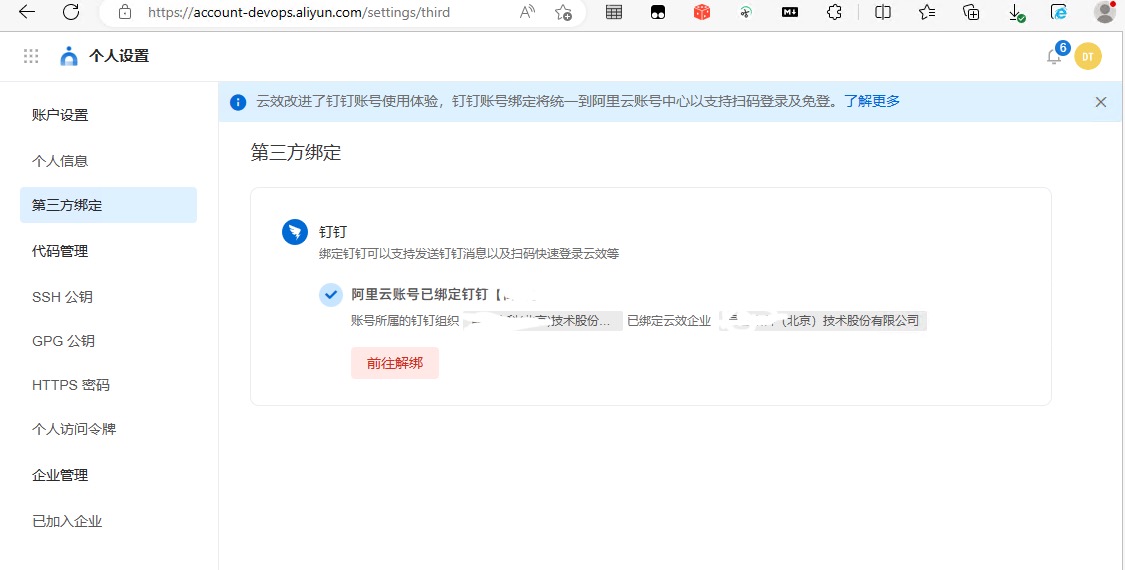Open the browser profile avatar
This screenshot has height=570, width=1125.
coord(1105,11)
